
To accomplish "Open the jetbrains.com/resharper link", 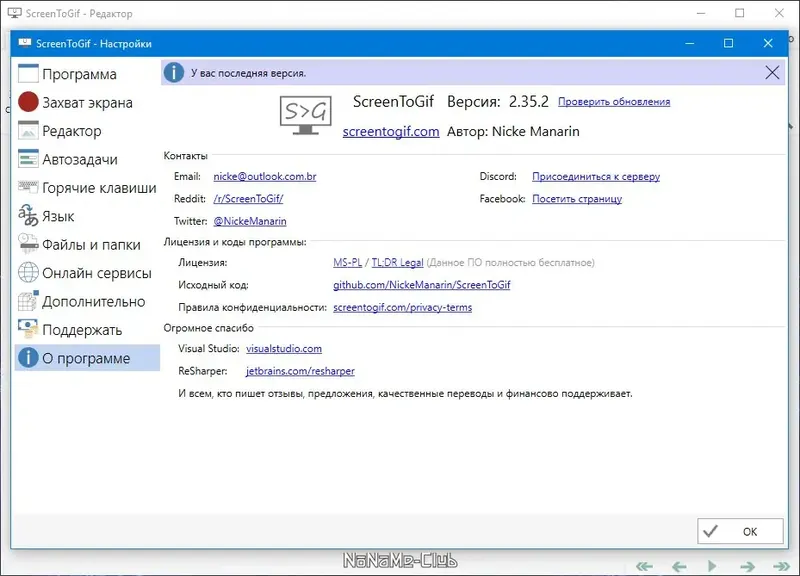I will (x=300, y=371).
